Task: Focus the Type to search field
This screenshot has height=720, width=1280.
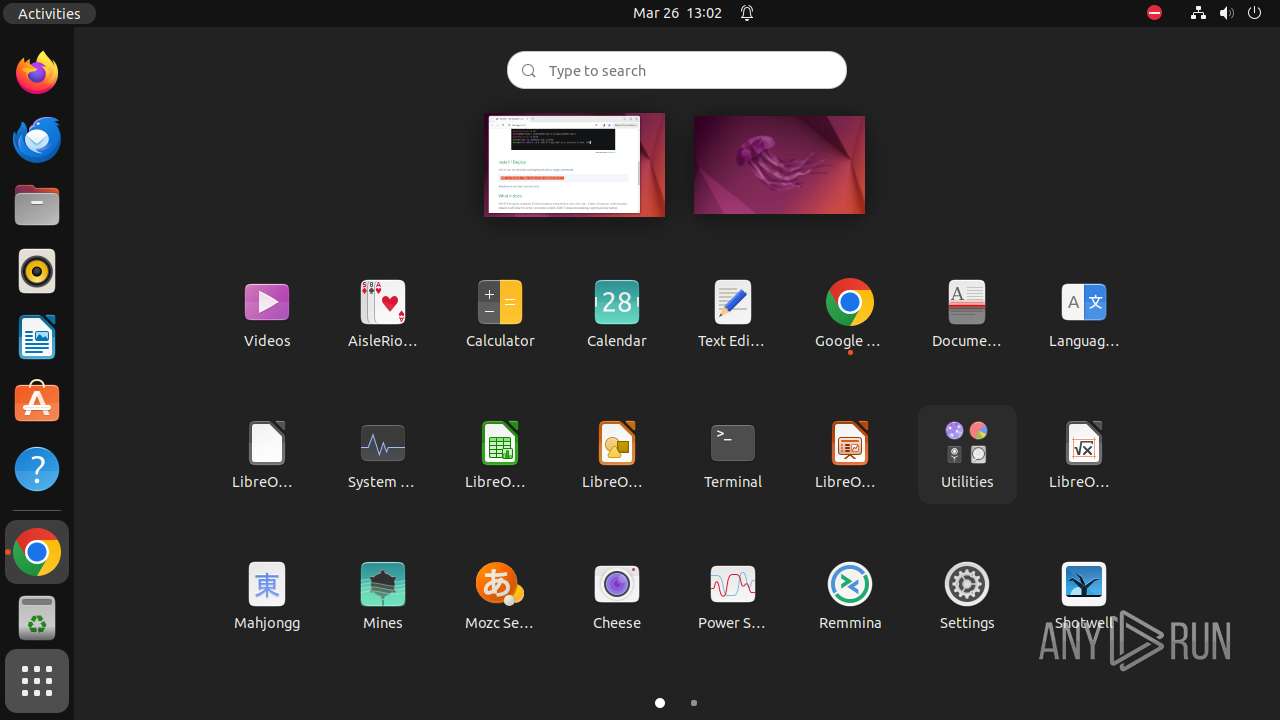Action: pyautogui.click(x=677, y=70)
